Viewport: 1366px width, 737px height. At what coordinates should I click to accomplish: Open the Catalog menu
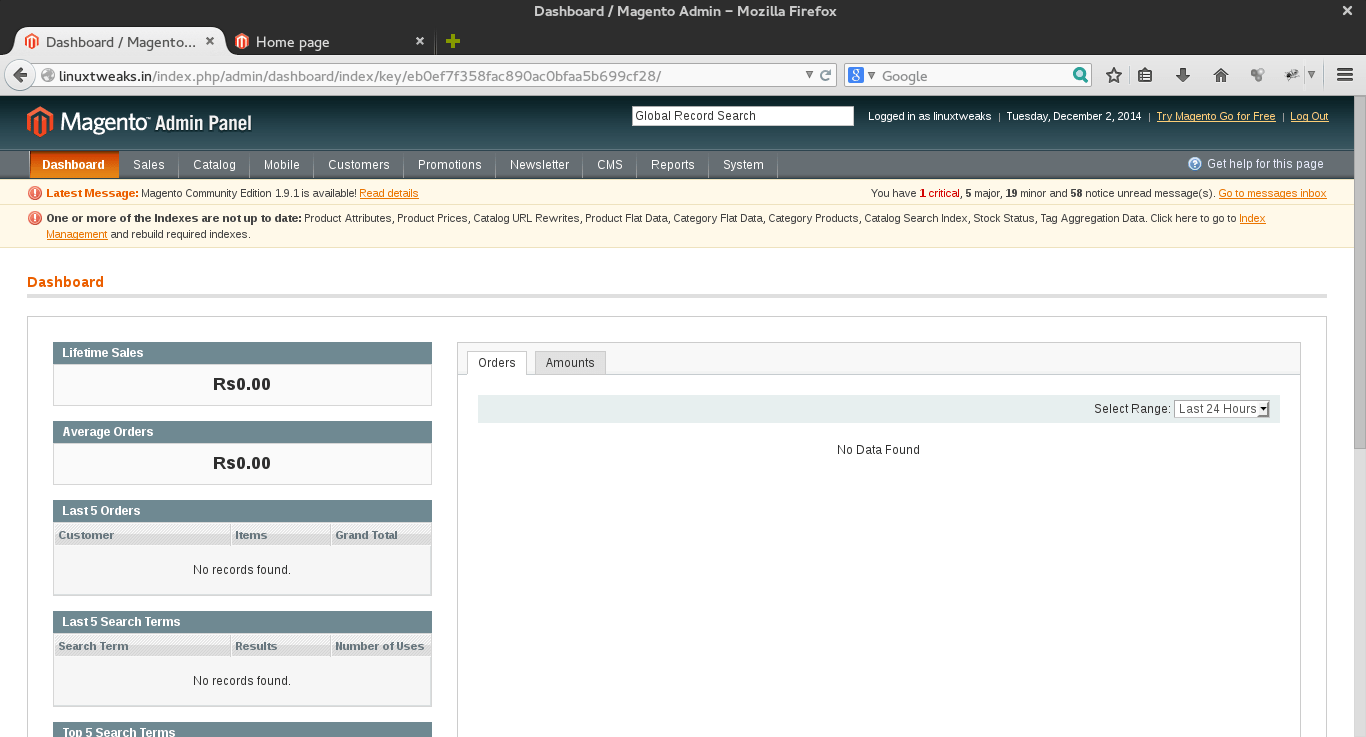(x=214, y=165)
